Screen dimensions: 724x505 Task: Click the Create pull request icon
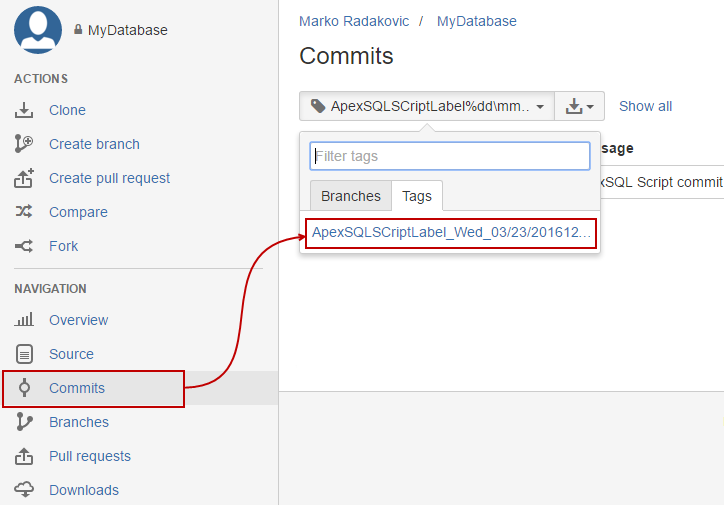point(25,178)
